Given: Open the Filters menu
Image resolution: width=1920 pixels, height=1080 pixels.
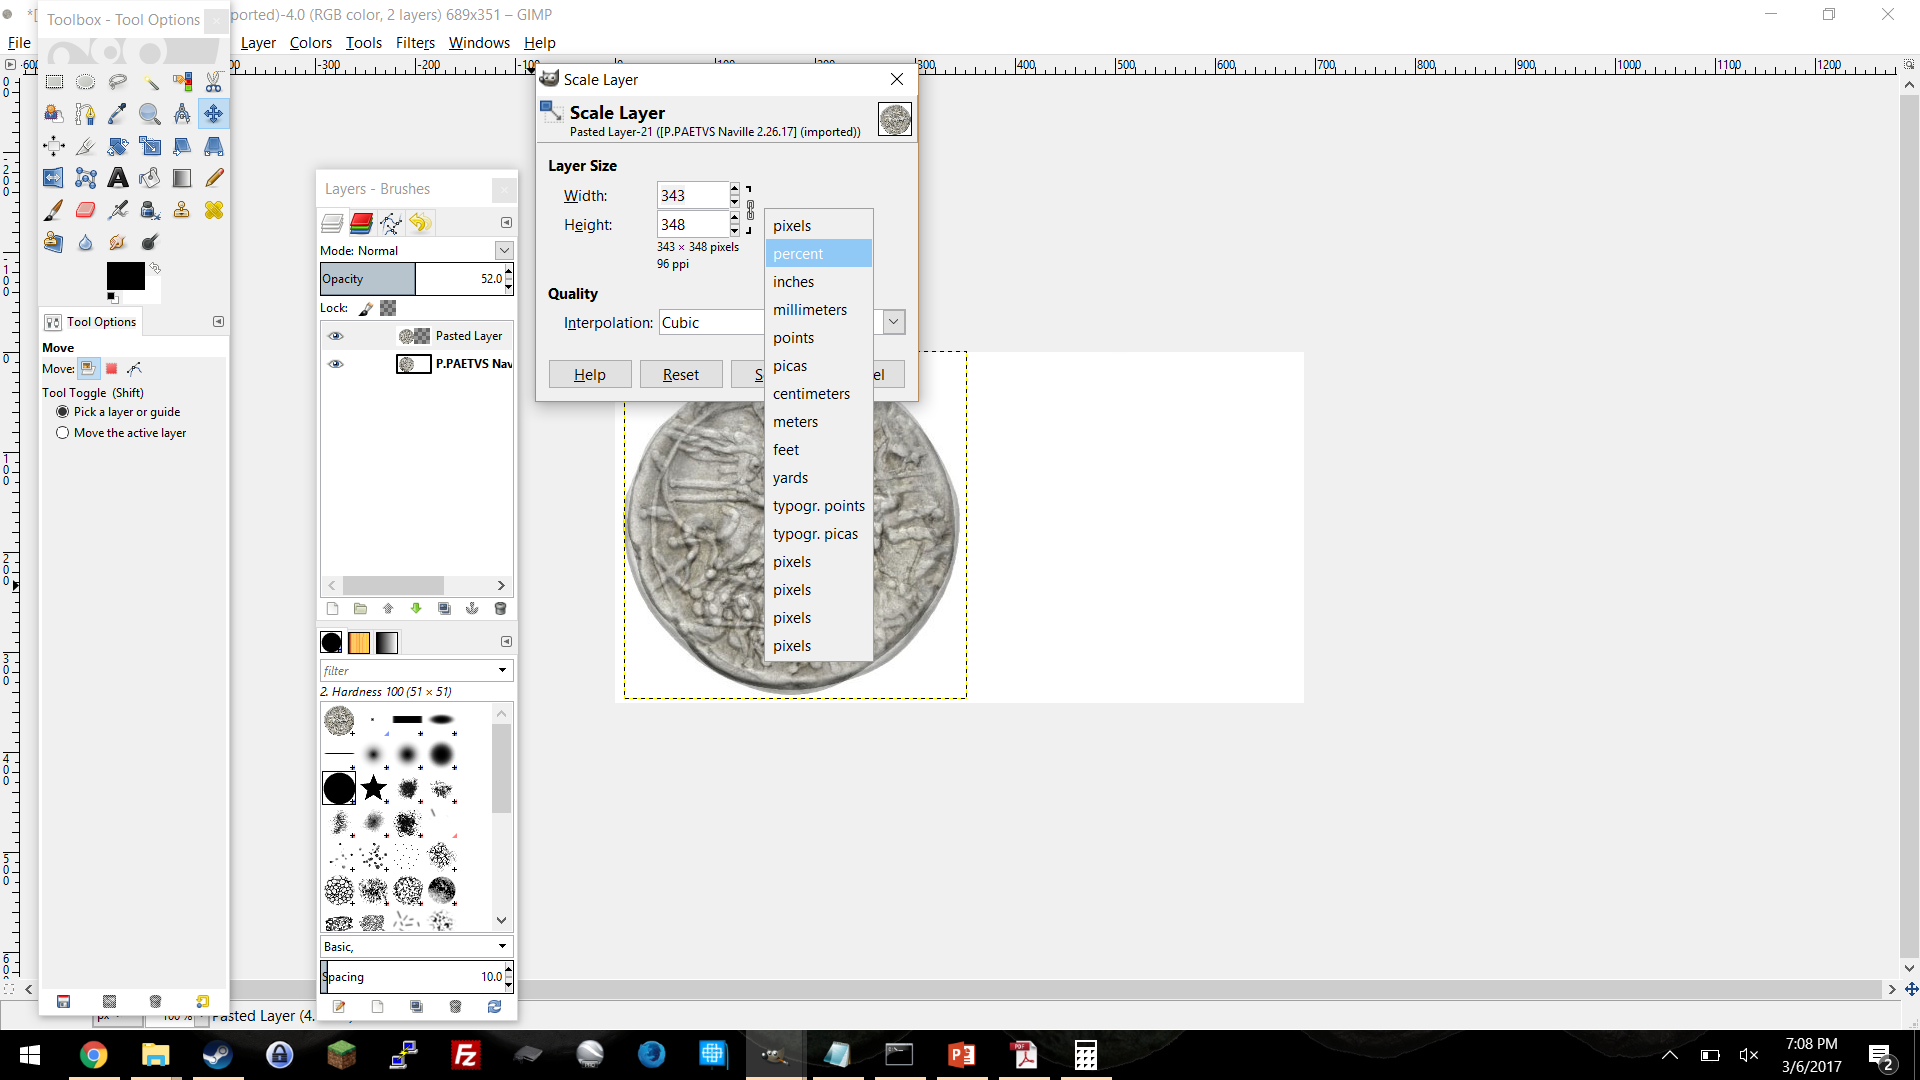Looking at the screenshot, I should pyautogui.click(x=415, y=43).
